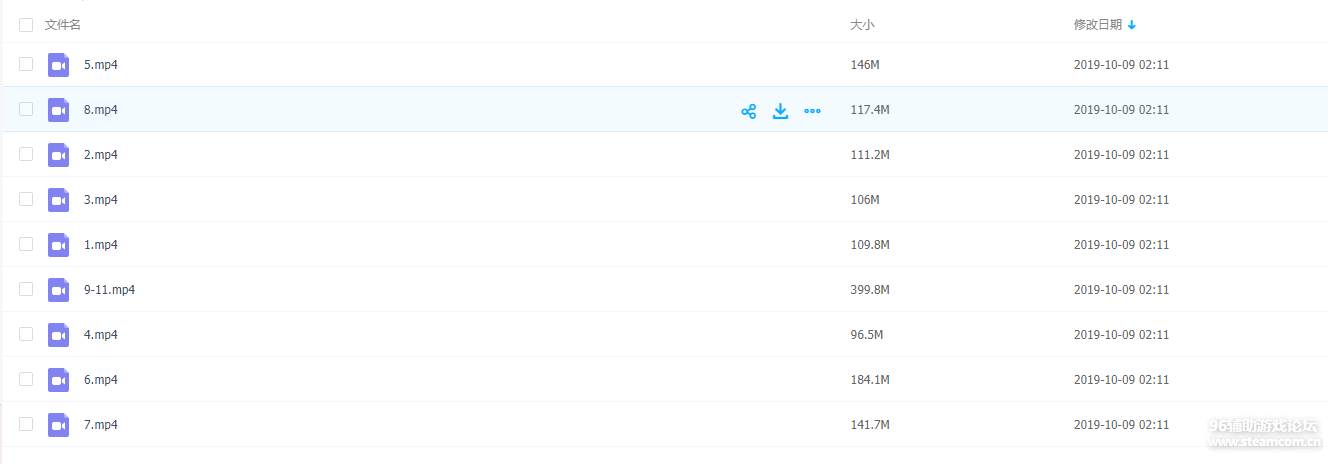
Task: Open more options for 8.mp4
Action: (x=812, y=111)
